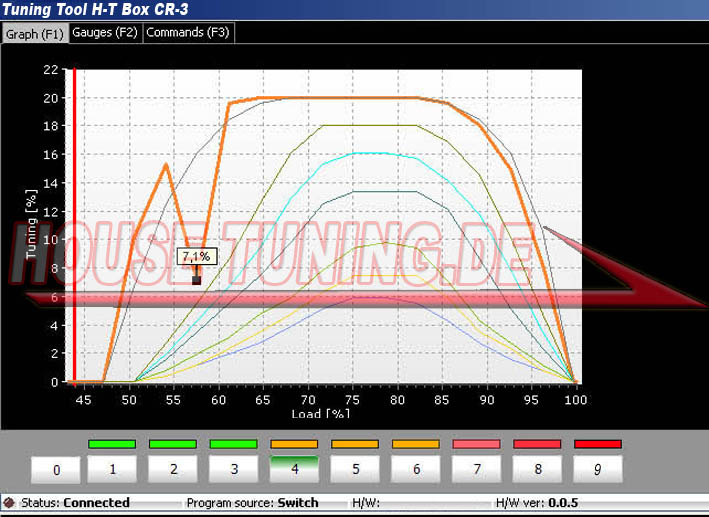Open the Commands (F3) tab
709x517 pixels.
point(188,33)
